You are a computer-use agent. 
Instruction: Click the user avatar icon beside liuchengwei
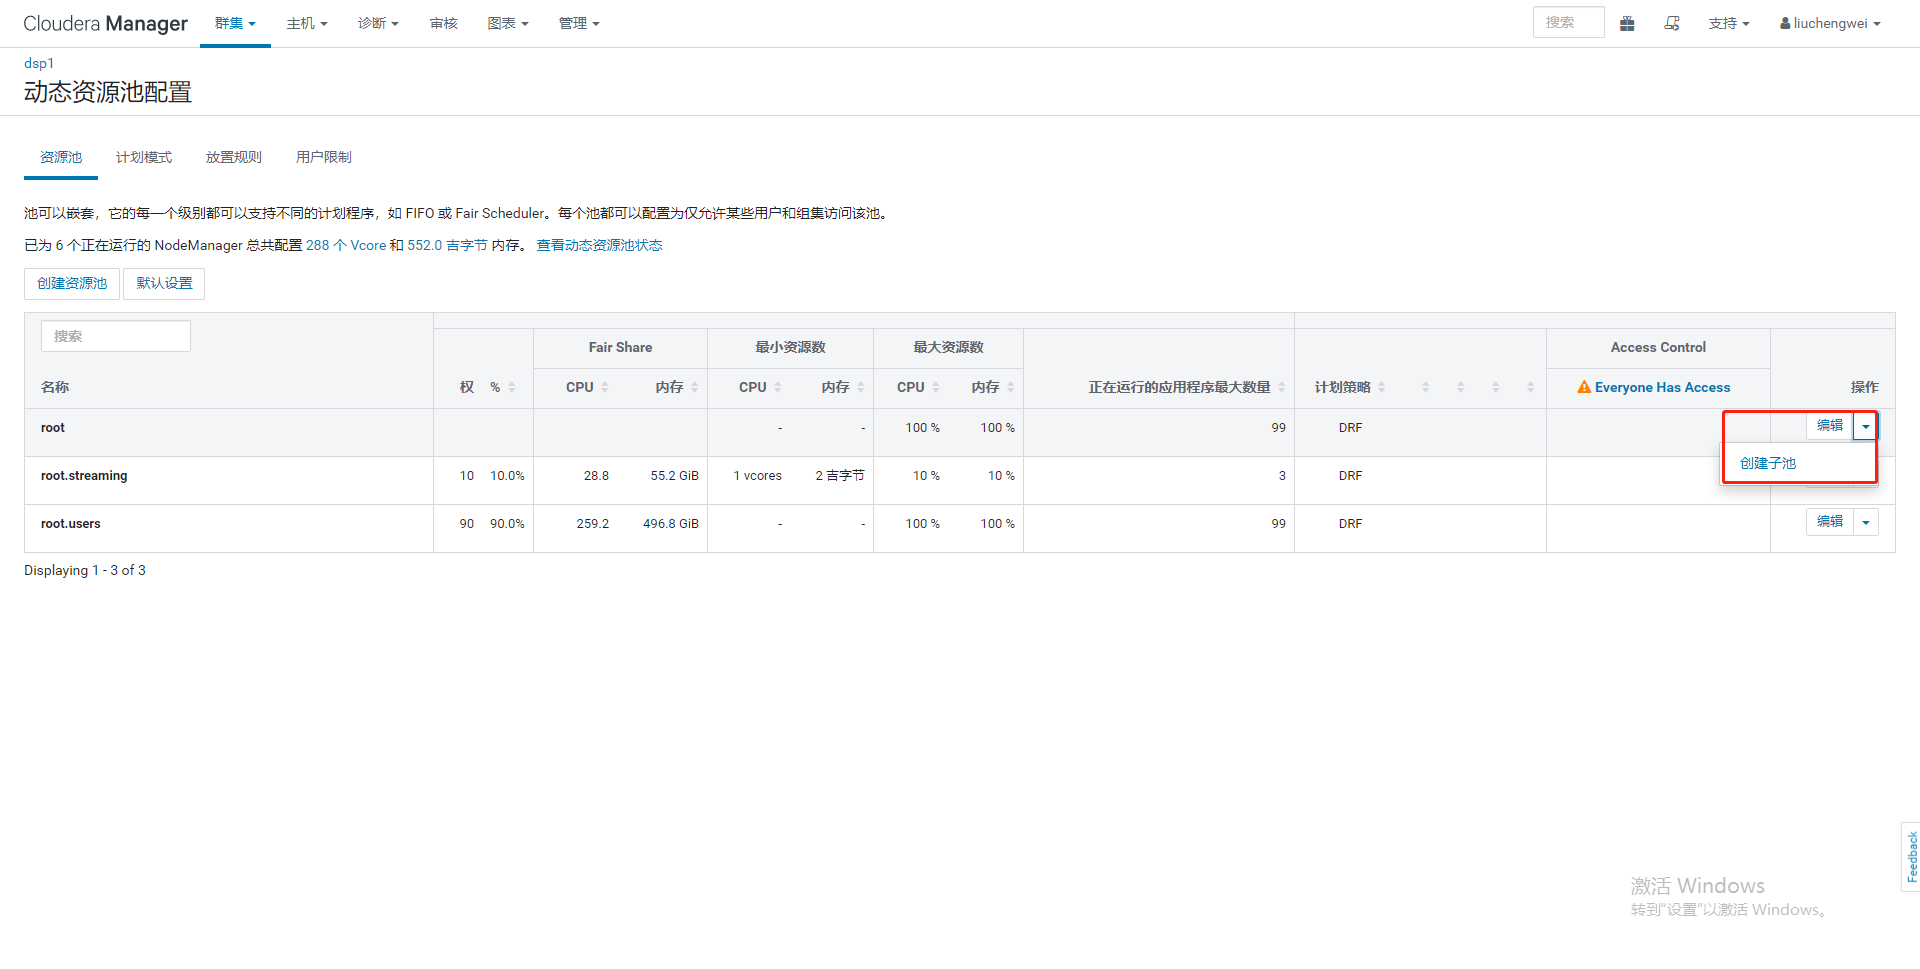[x=1786, y=23]
